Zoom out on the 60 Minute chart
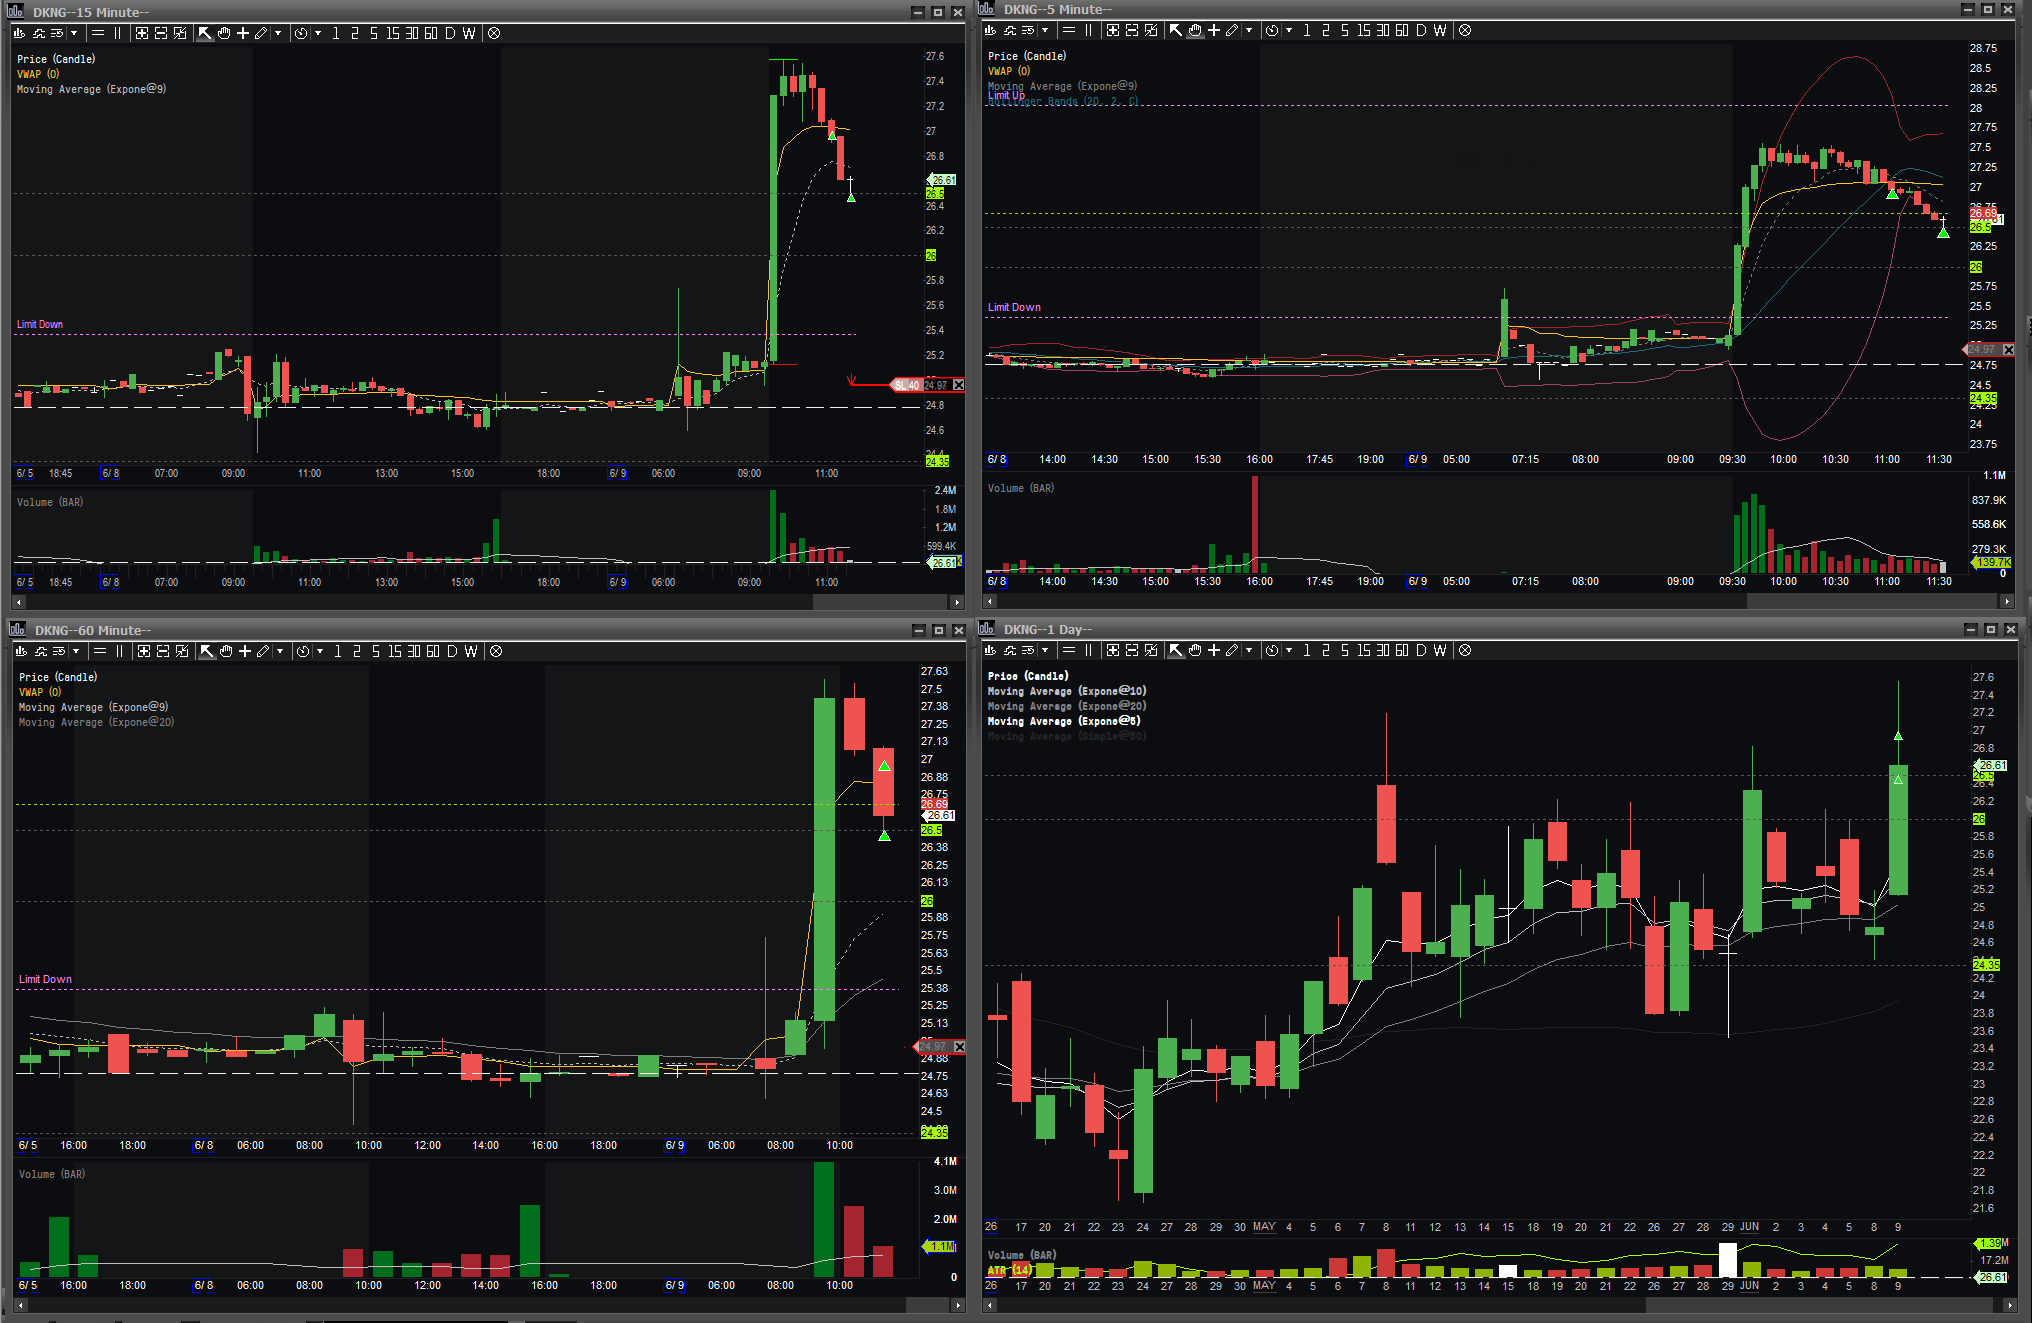 pos(163,651)
